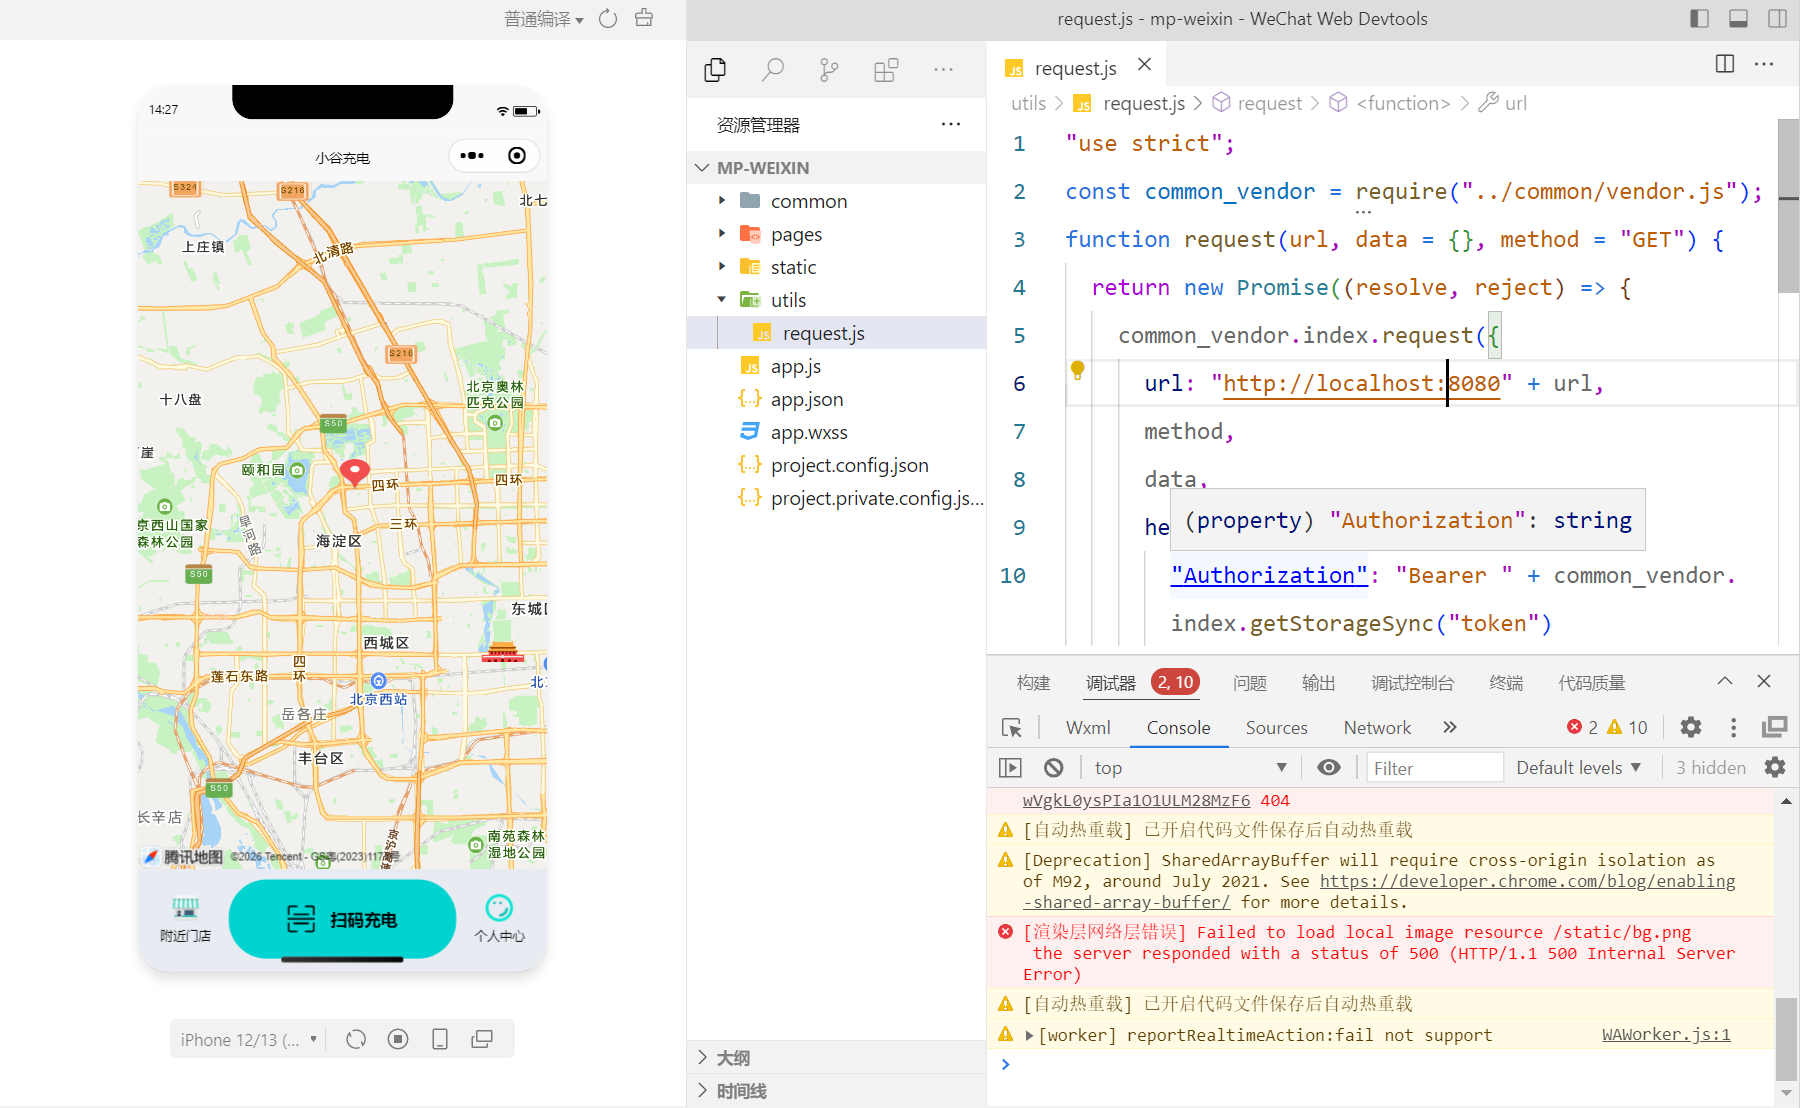
Task: Click the simulator stop record icon
Action: (398, 1039)
